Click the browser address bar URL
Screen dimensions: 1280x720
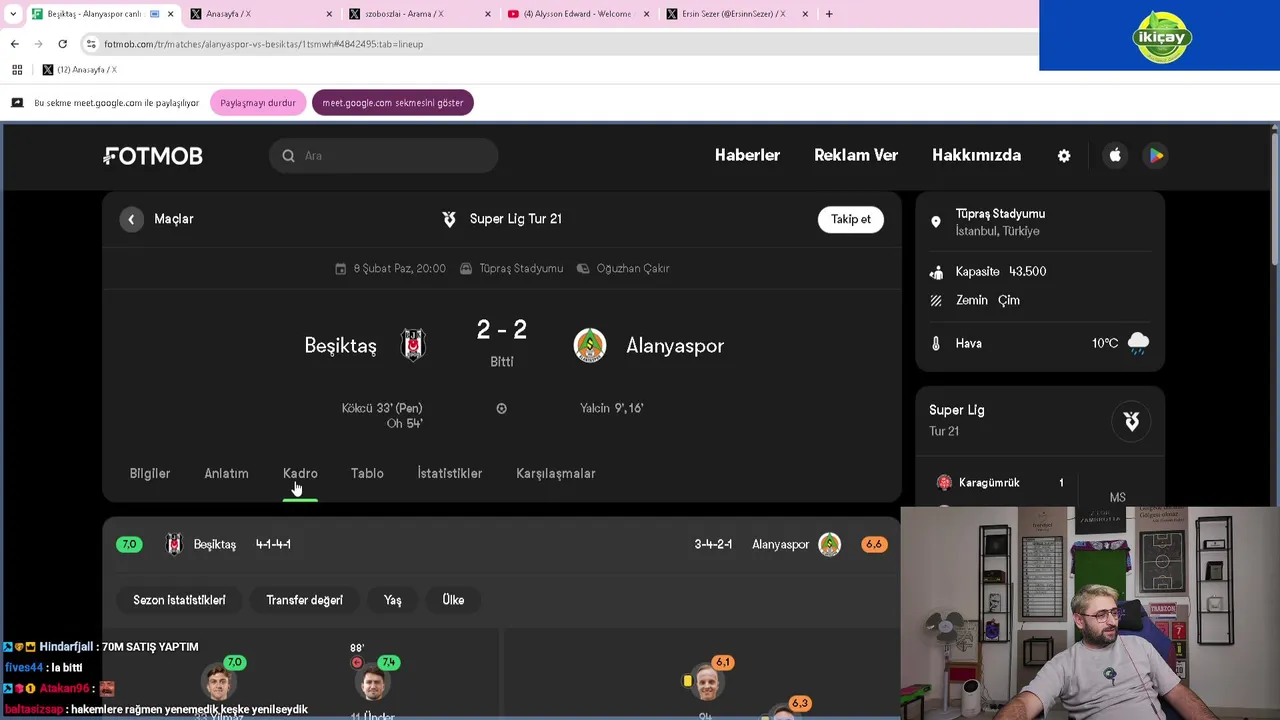(263, 44)
